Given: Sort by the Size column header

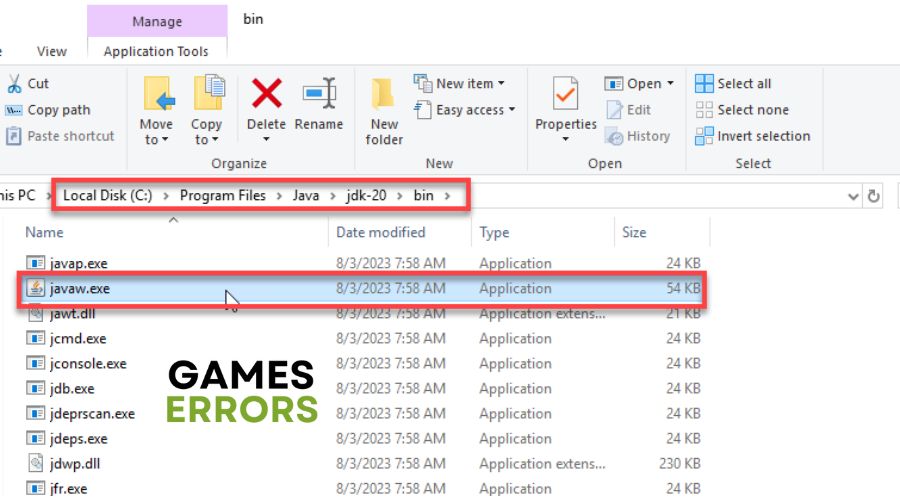Looking at the screenshot, I should (x=634, y=232).
